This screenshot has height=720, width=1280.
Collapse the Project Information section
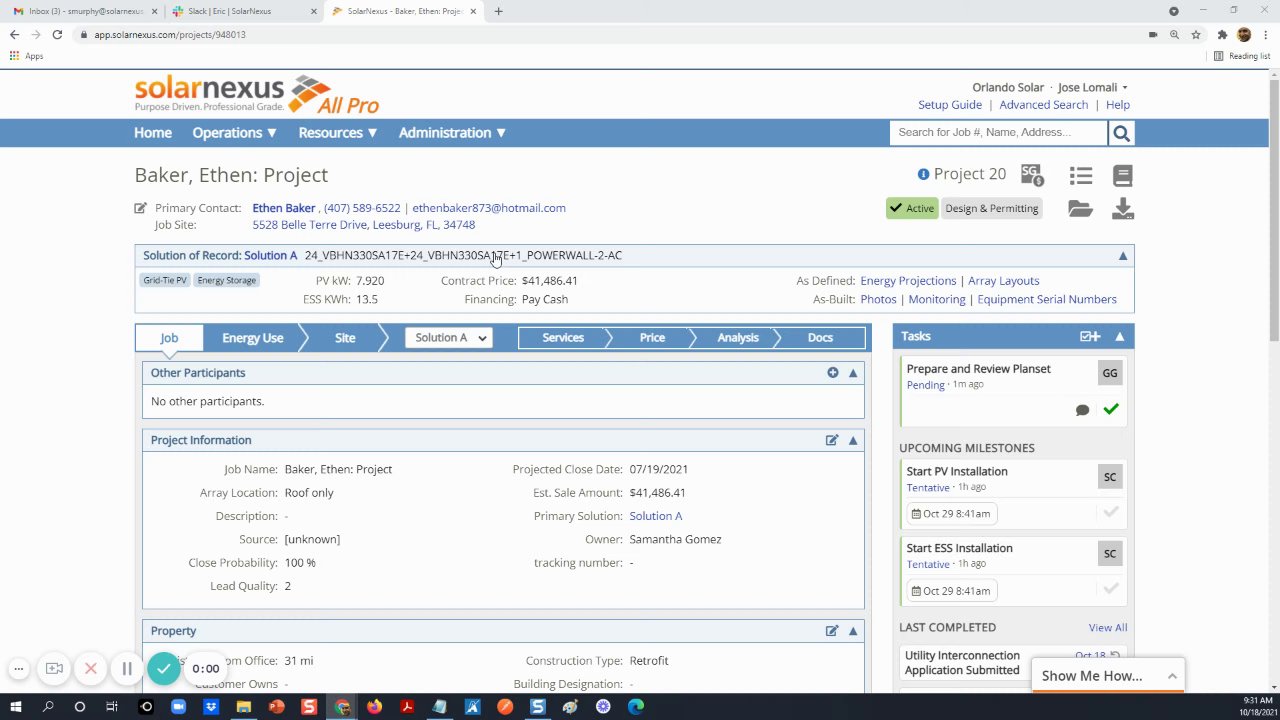click(x=853, y=440)
